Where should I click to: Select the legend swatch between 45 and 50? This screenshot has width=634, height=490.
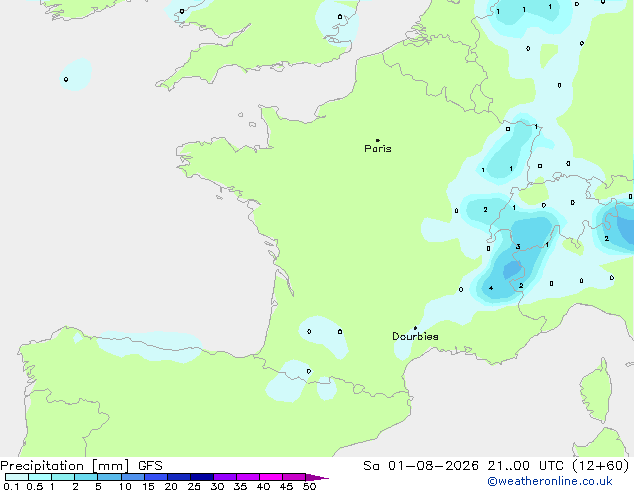294,477
